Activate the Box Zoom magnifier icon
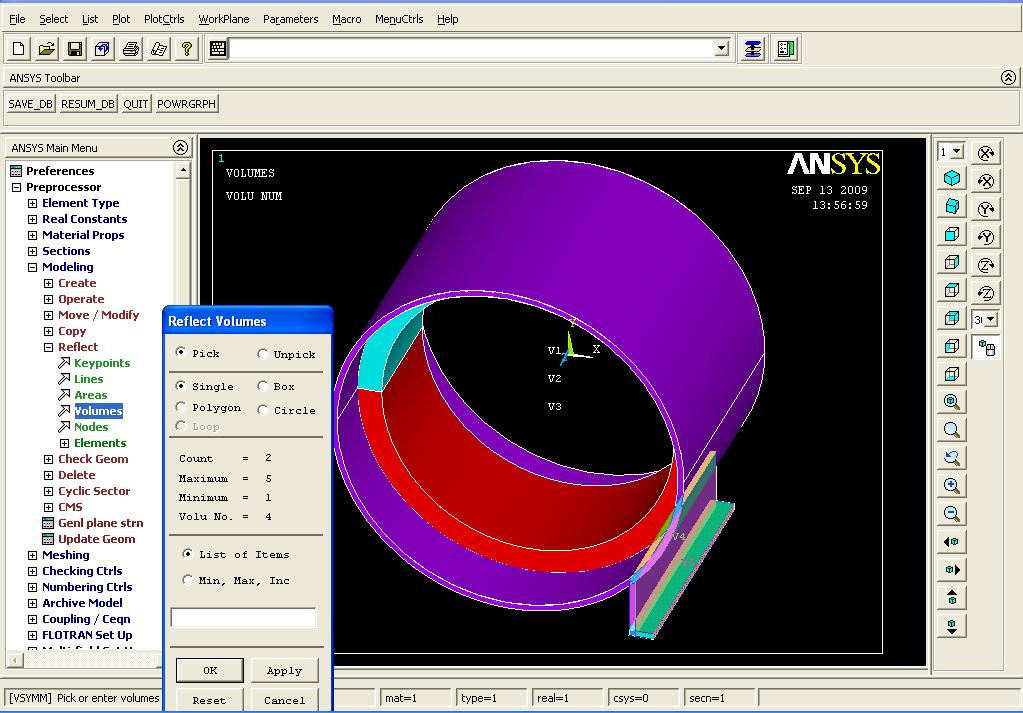 click(952, 429)
